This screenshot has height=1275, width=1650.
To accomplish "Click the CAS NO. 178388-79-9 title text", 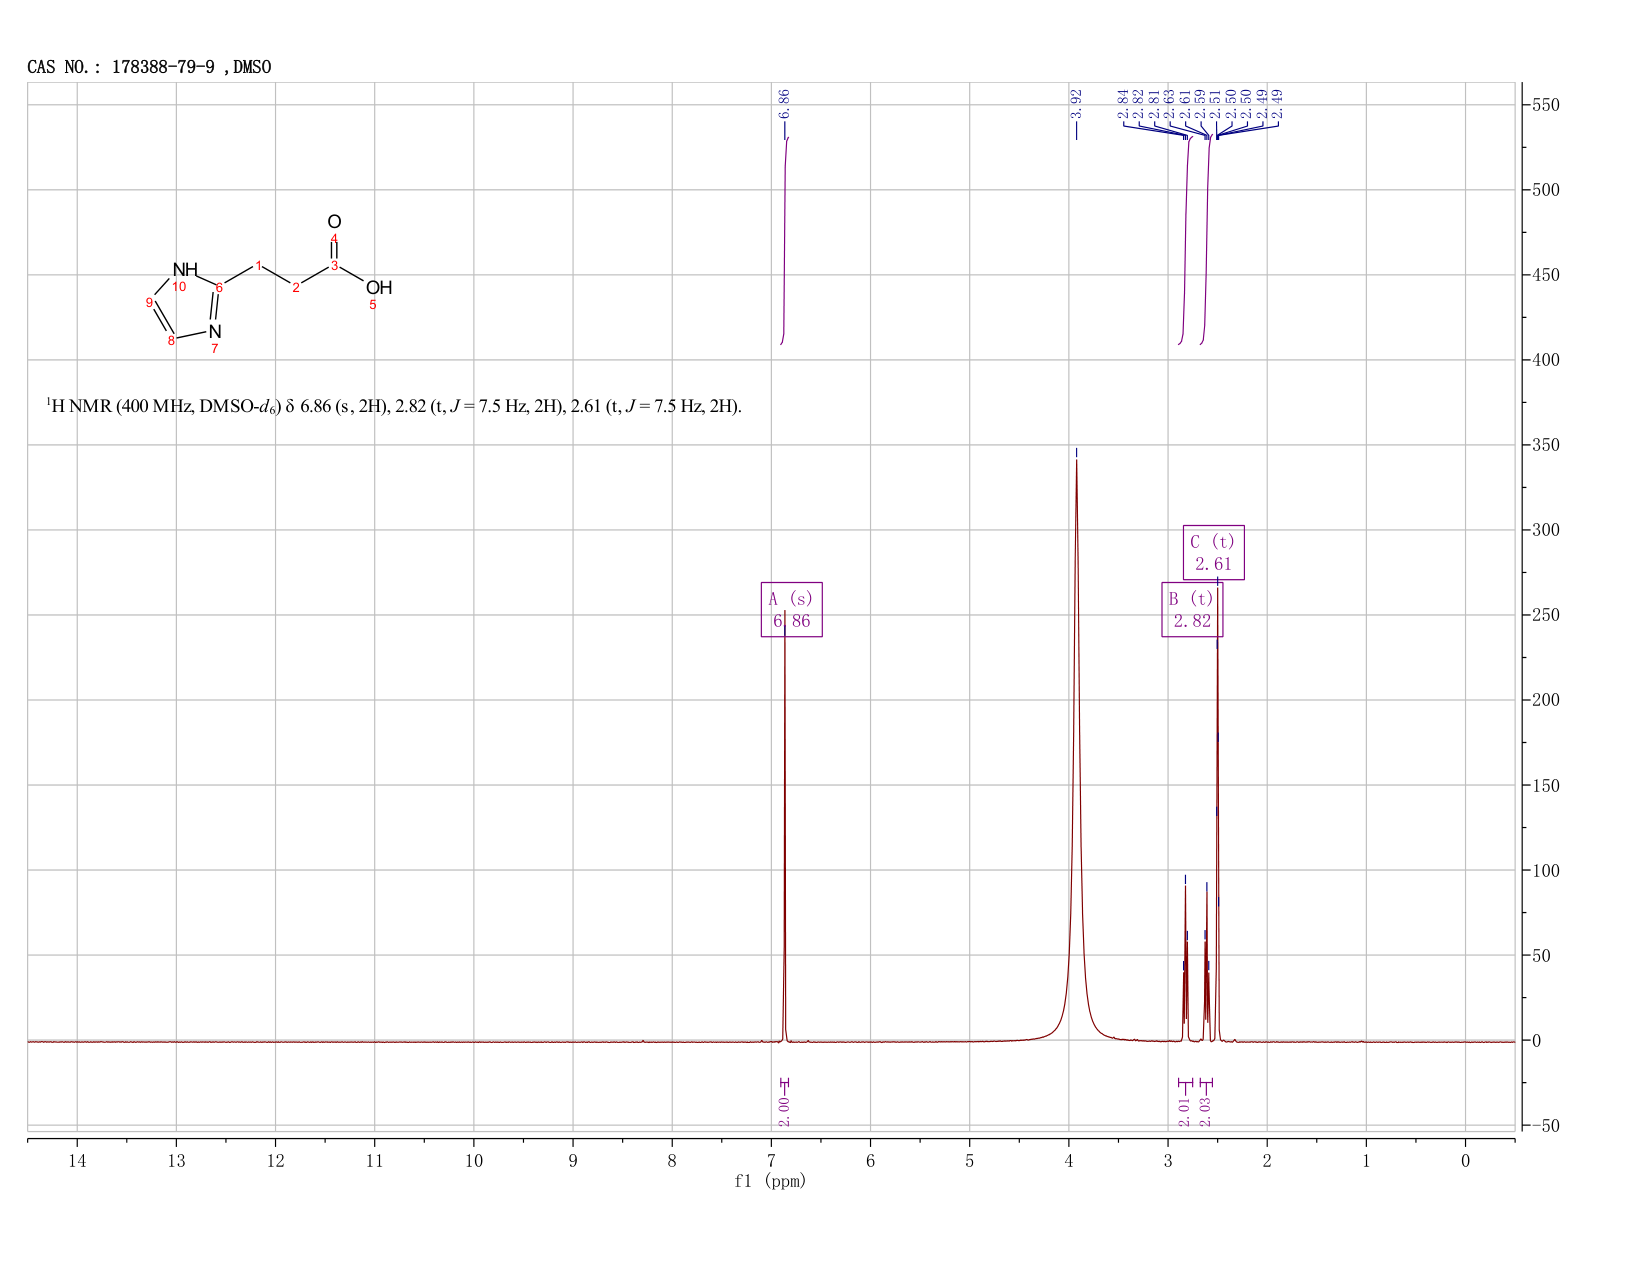I will pos(149,67).
